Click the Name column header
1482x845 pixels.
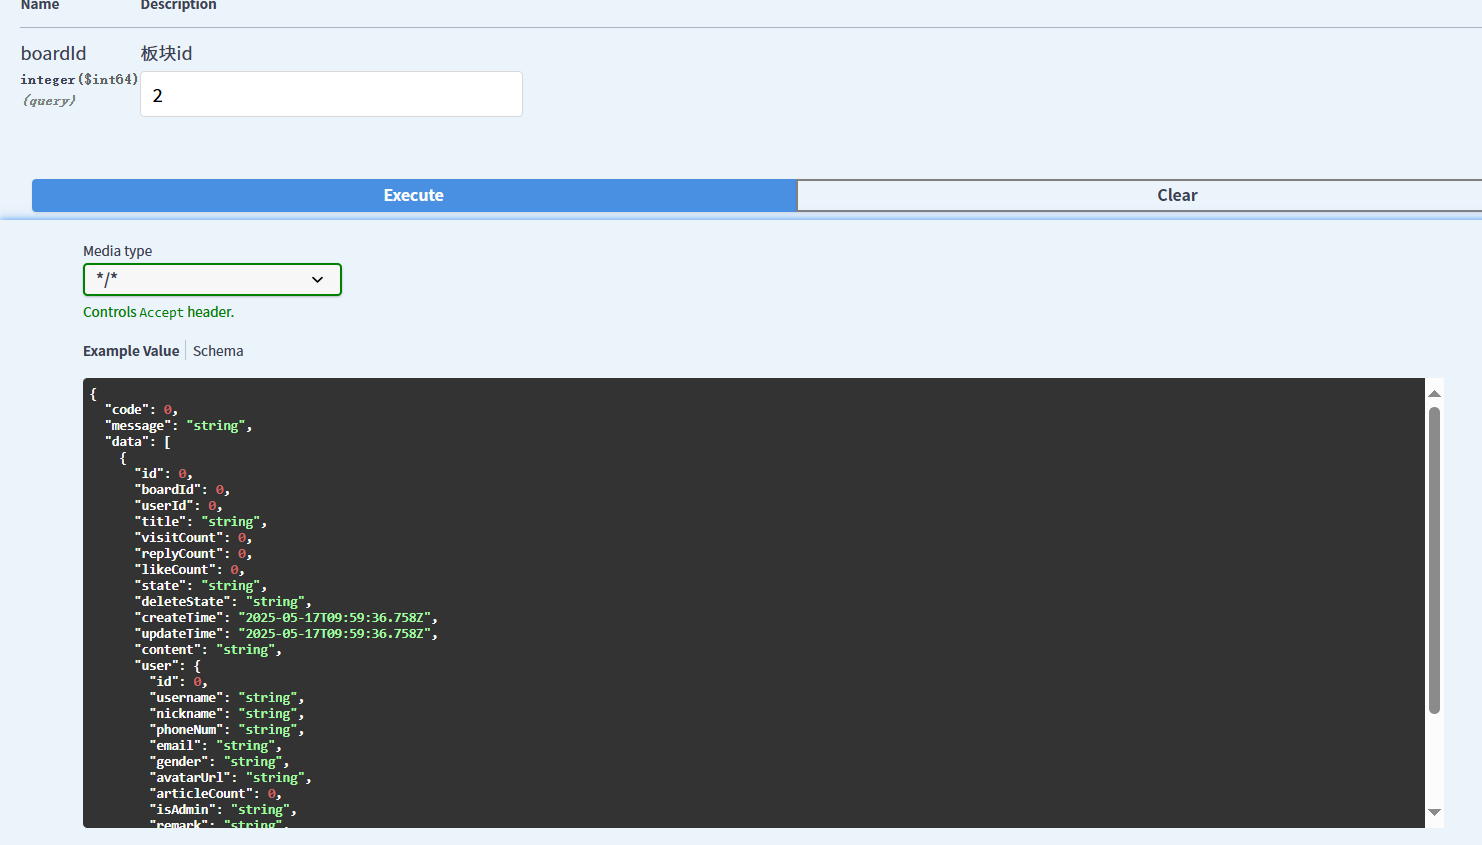point(40,5)
